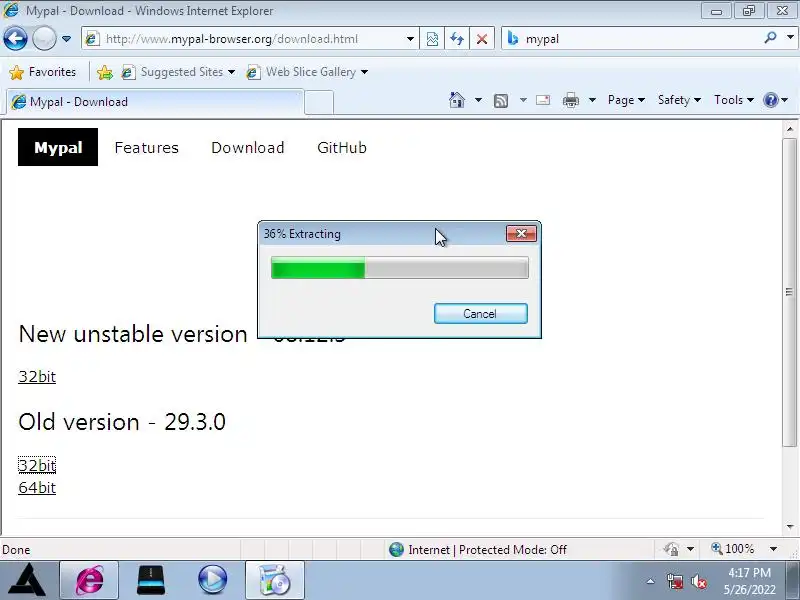
Task: Open the Tools menu
Action: coord(734,100)
